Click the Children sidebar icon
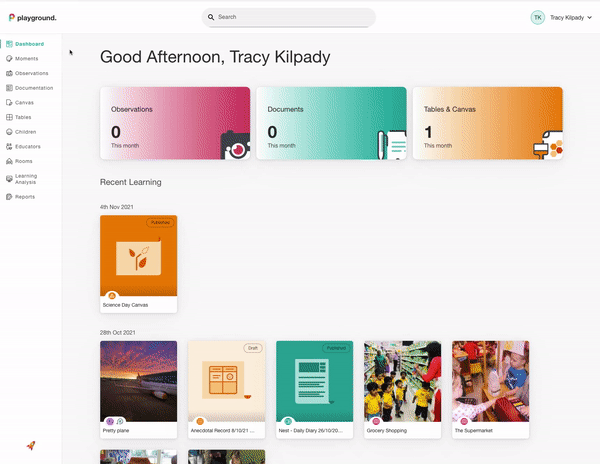 tap(9, 132)
